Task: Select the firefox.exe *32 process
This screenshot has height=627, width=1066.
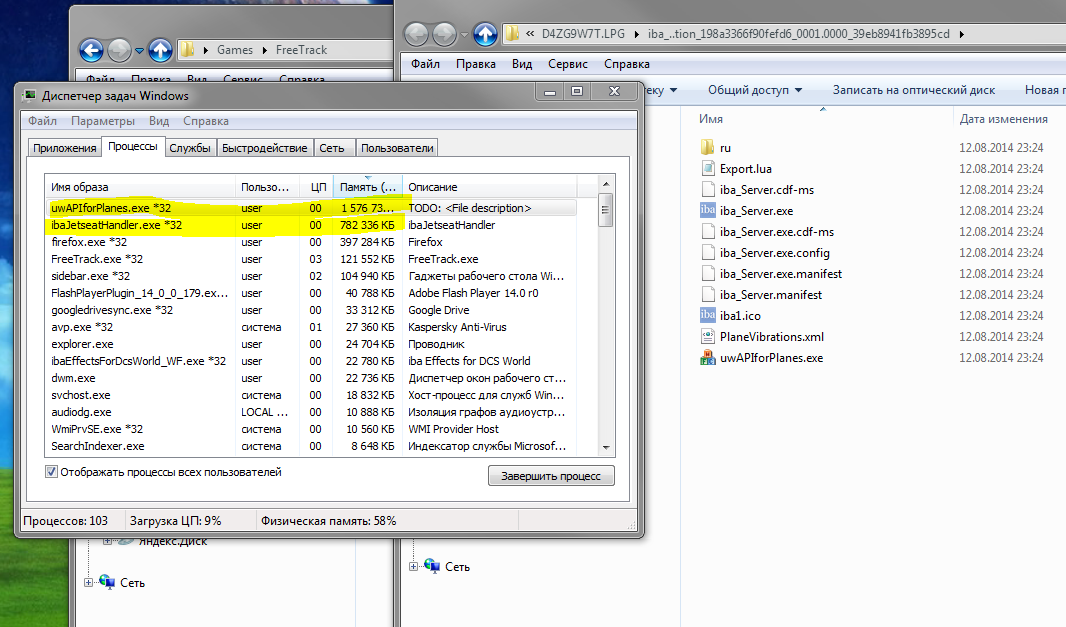Action: tap(311, 242)
